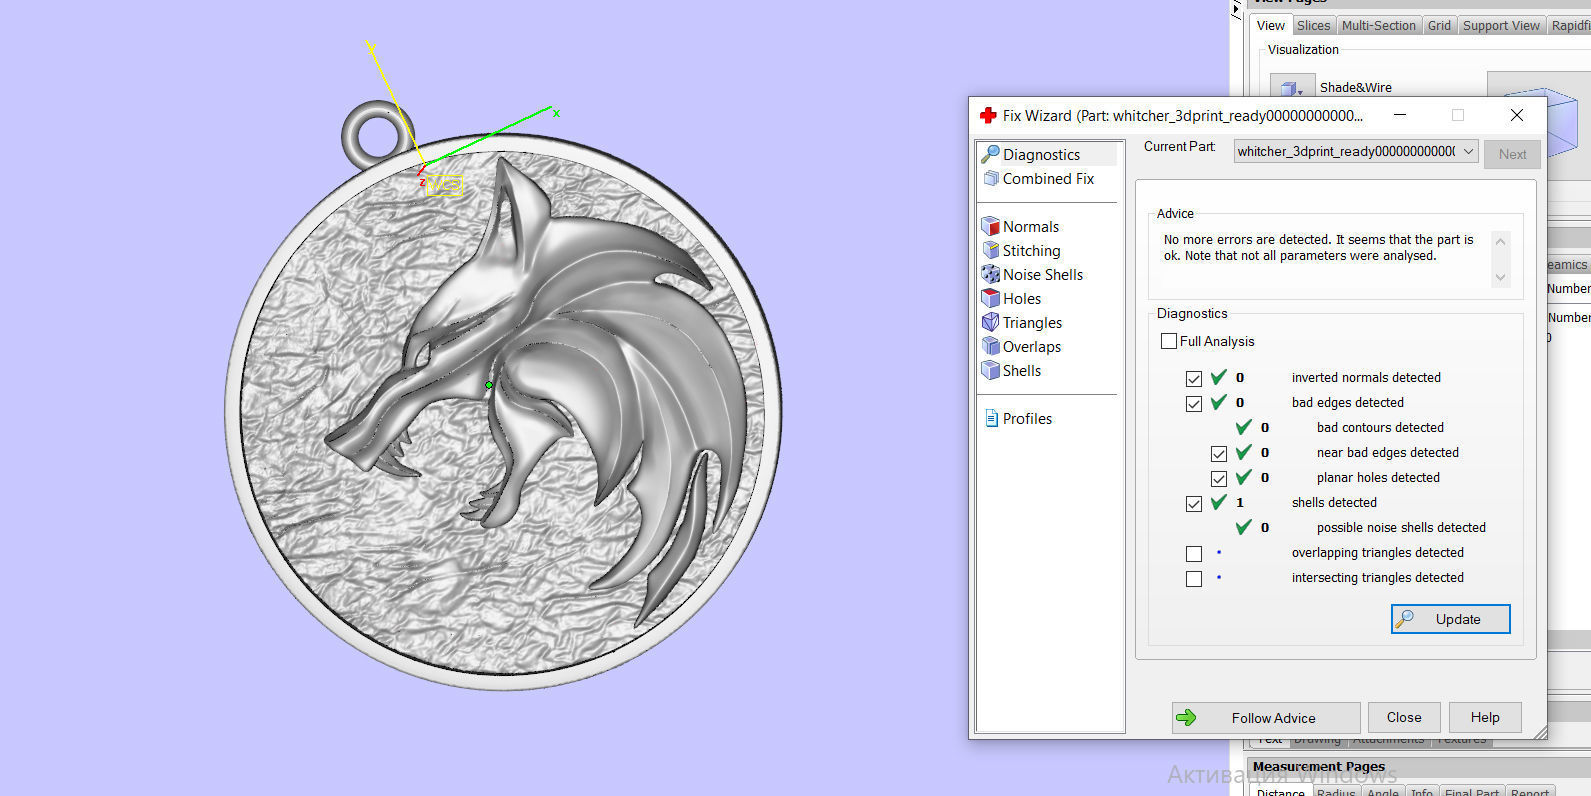
Task: Click the hanging ring loop of the pendant
Action: (378, 136)
